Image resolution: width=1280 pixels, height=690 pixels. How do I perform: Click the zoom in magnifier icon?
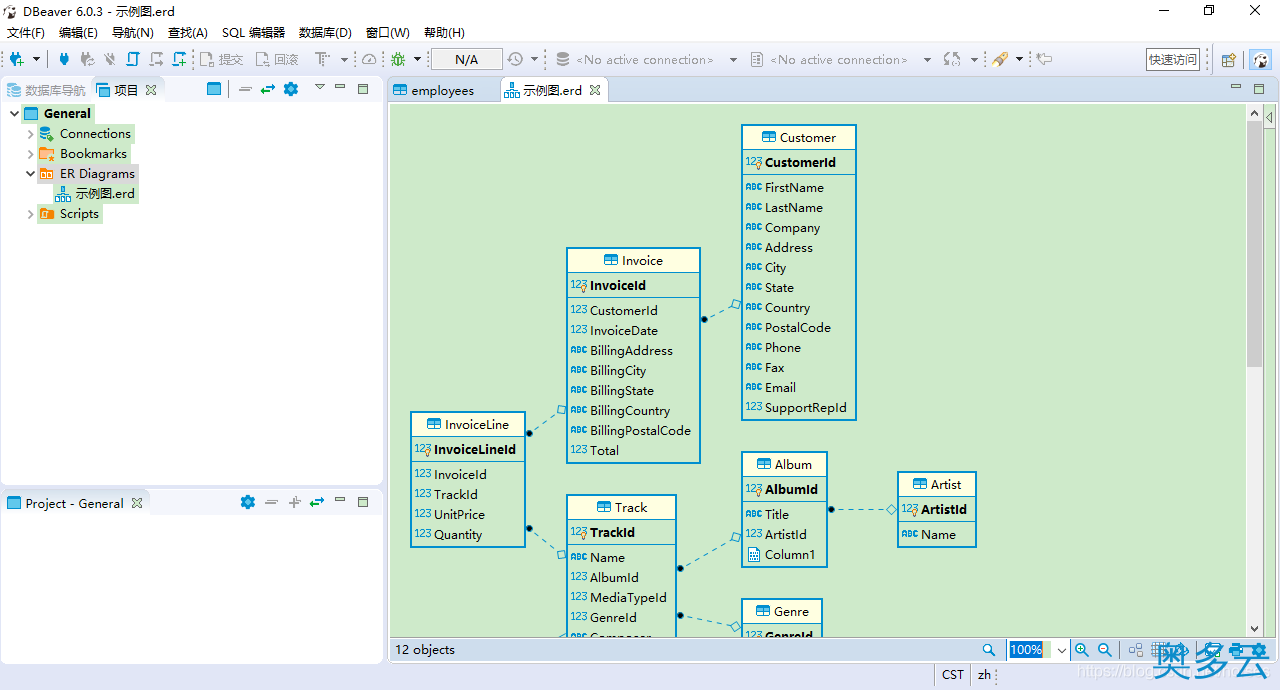(x=1082, y=650)
